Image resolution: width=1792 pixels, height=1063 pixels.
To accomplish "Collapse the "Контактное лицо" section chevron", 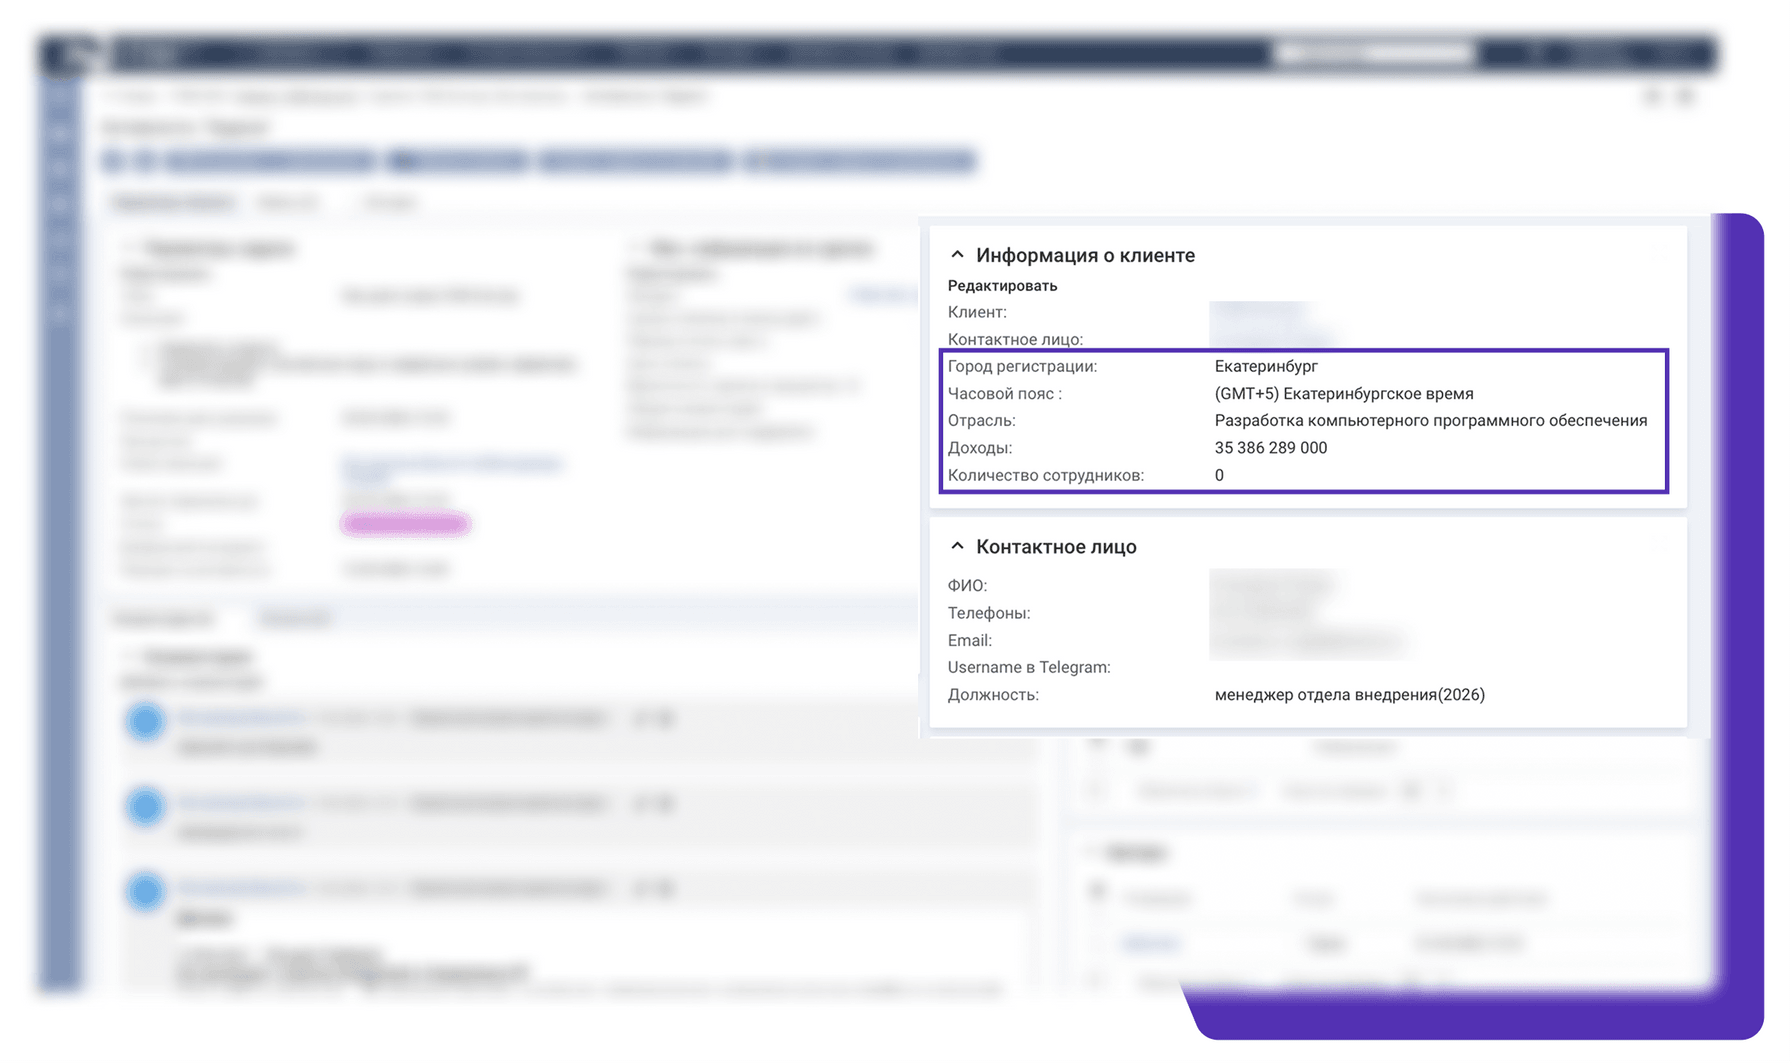I will tap(957, 546).
